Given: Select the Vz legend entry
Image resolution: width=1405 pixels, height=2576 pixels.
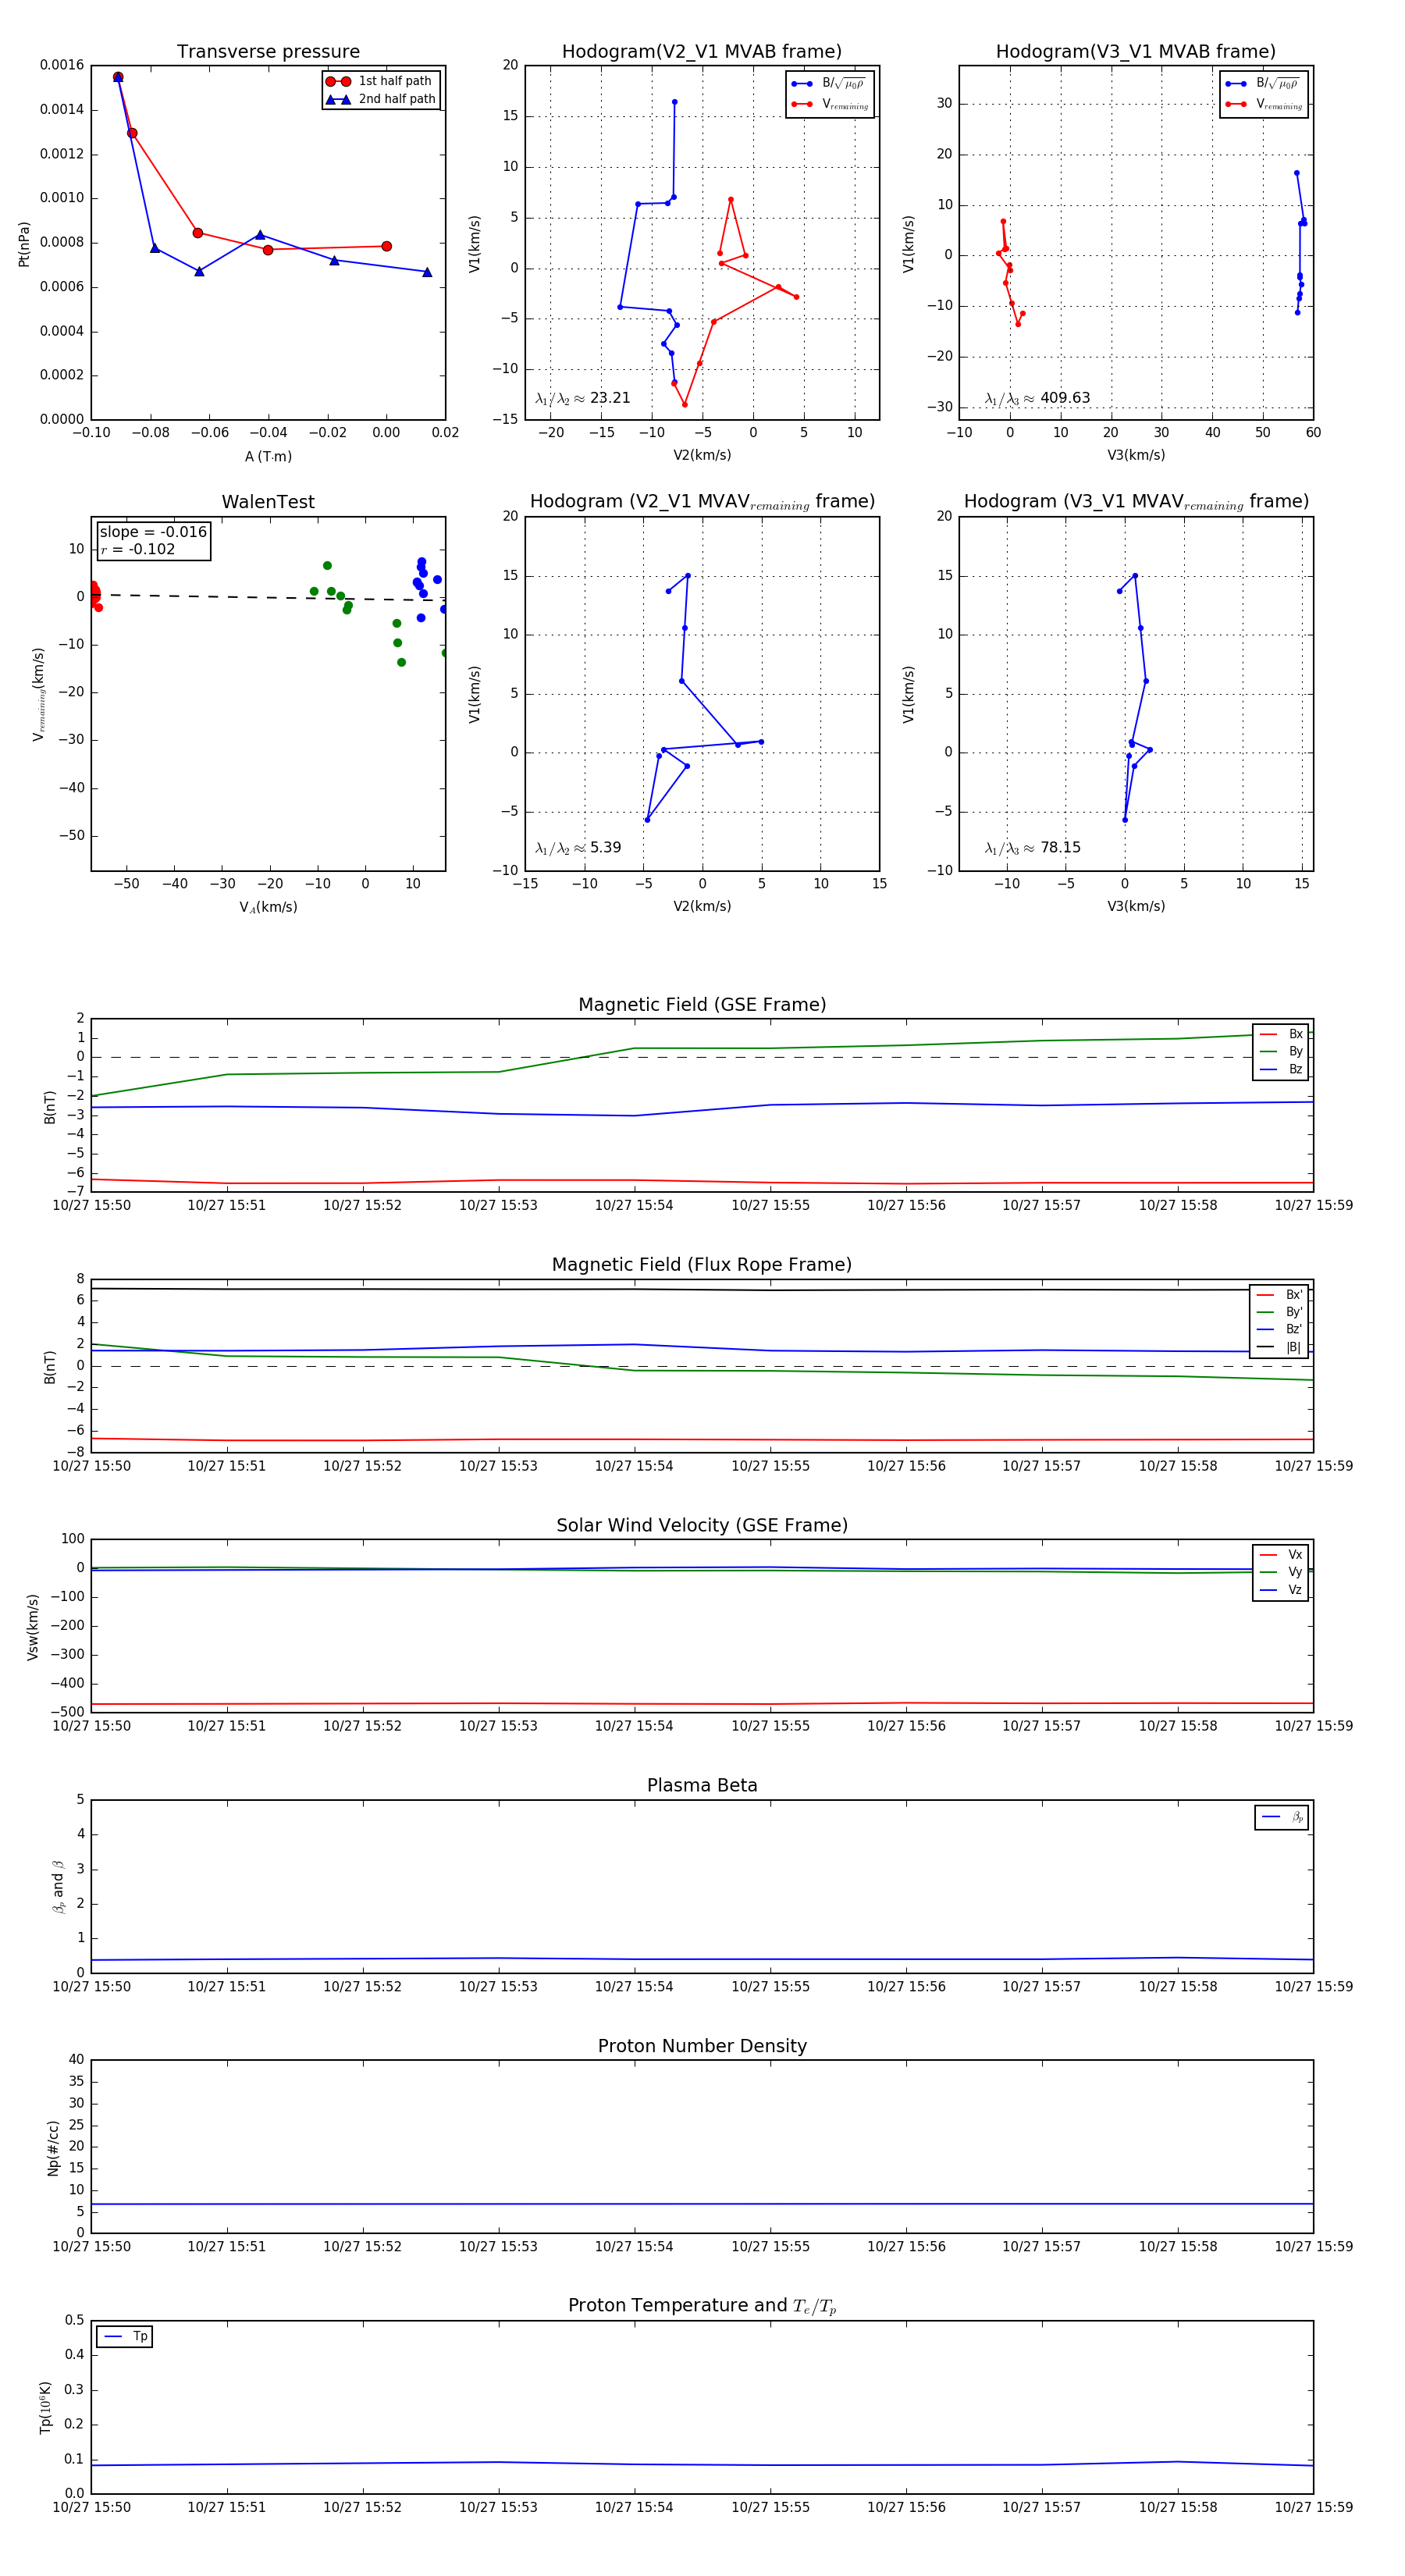Looking at the screenshot, I should [1281, 1590].
